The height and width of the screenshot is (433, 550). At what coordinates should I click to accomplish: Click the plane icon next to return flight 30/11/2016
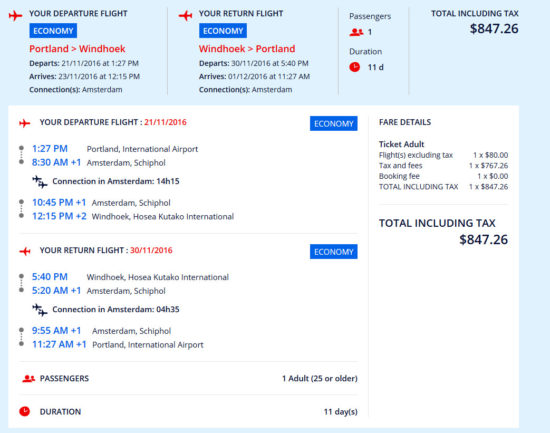(x=25, y=251)
